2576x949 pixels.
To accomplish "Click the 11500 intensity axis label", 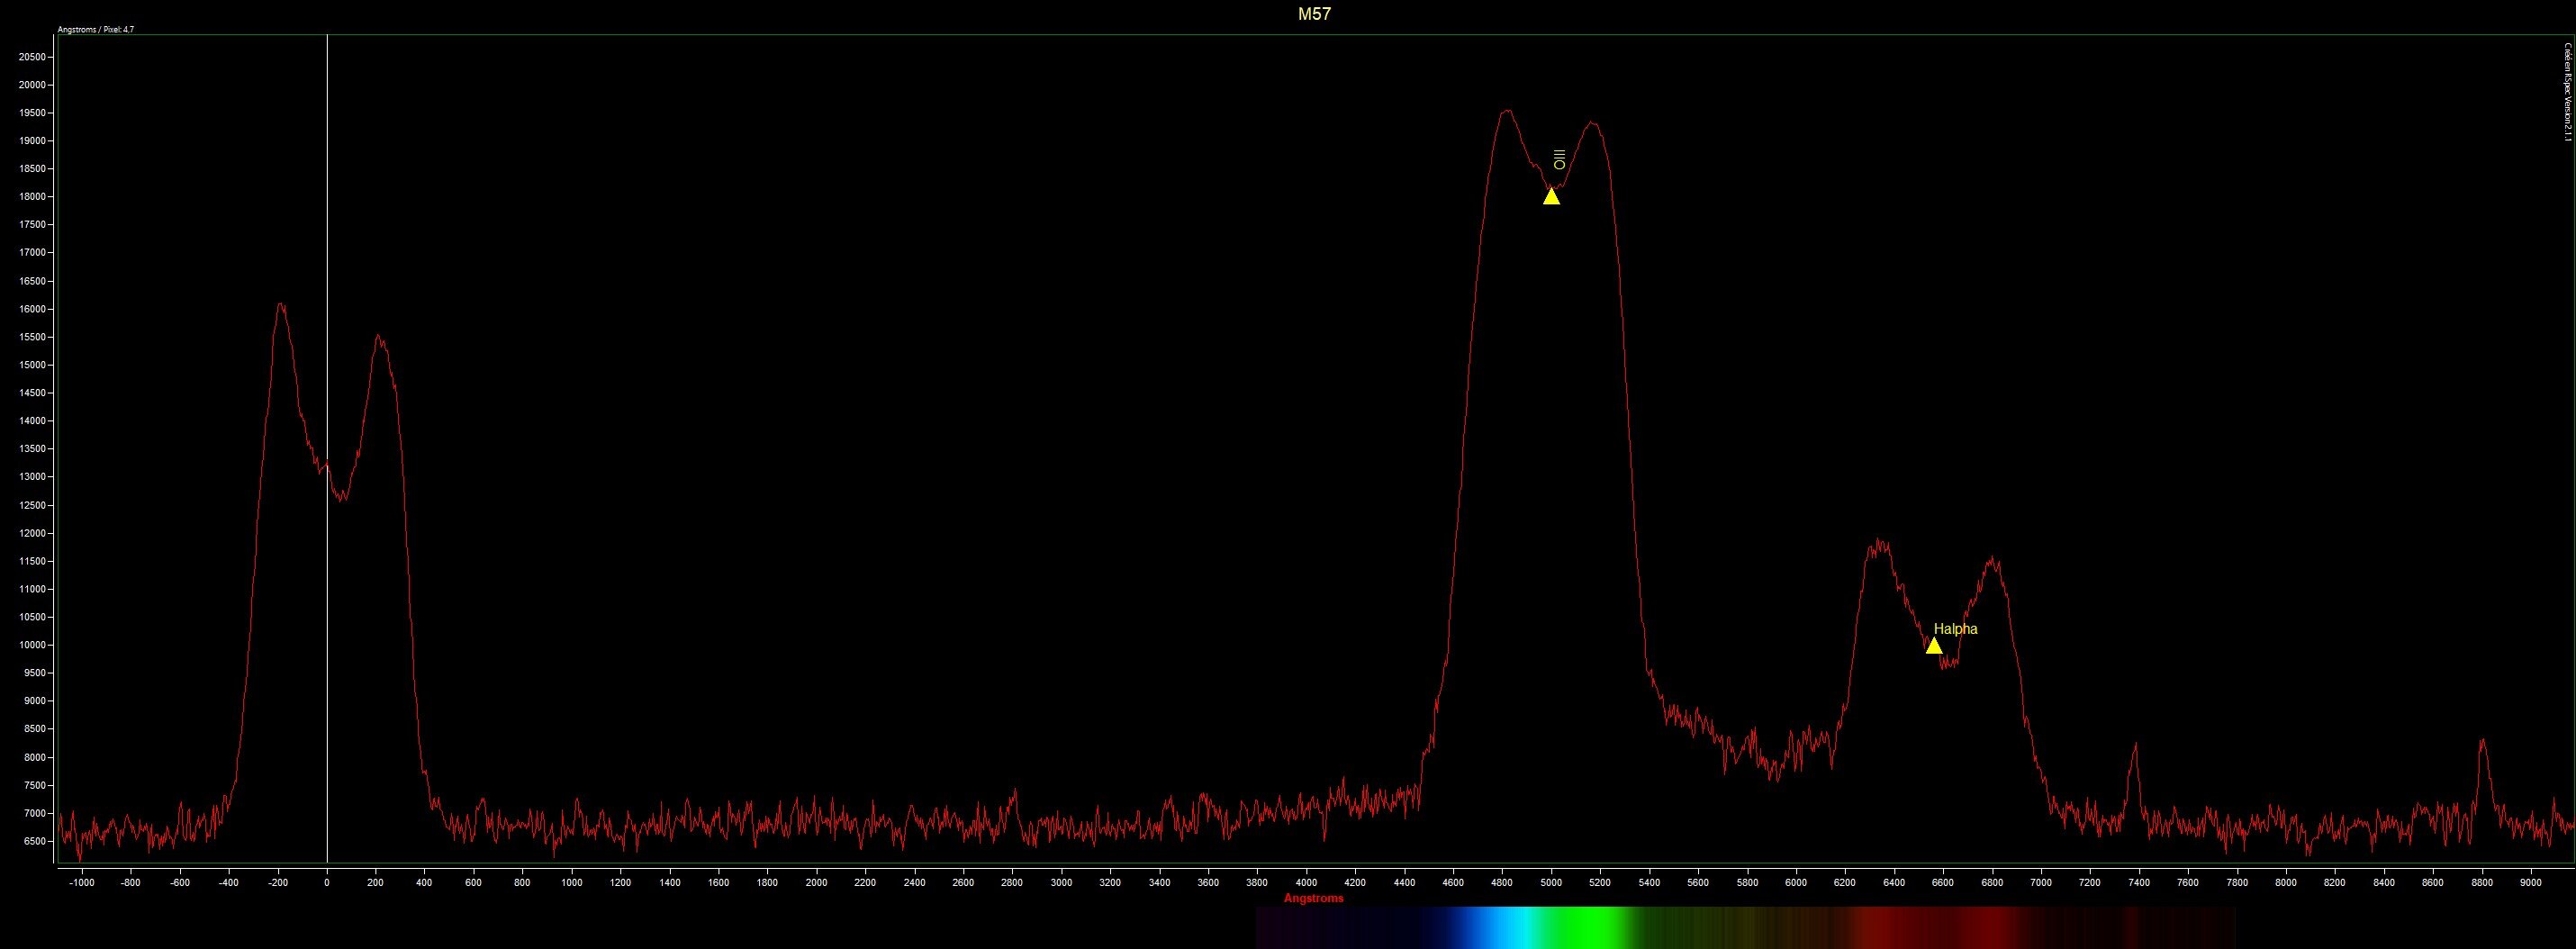I will (33, 561).
